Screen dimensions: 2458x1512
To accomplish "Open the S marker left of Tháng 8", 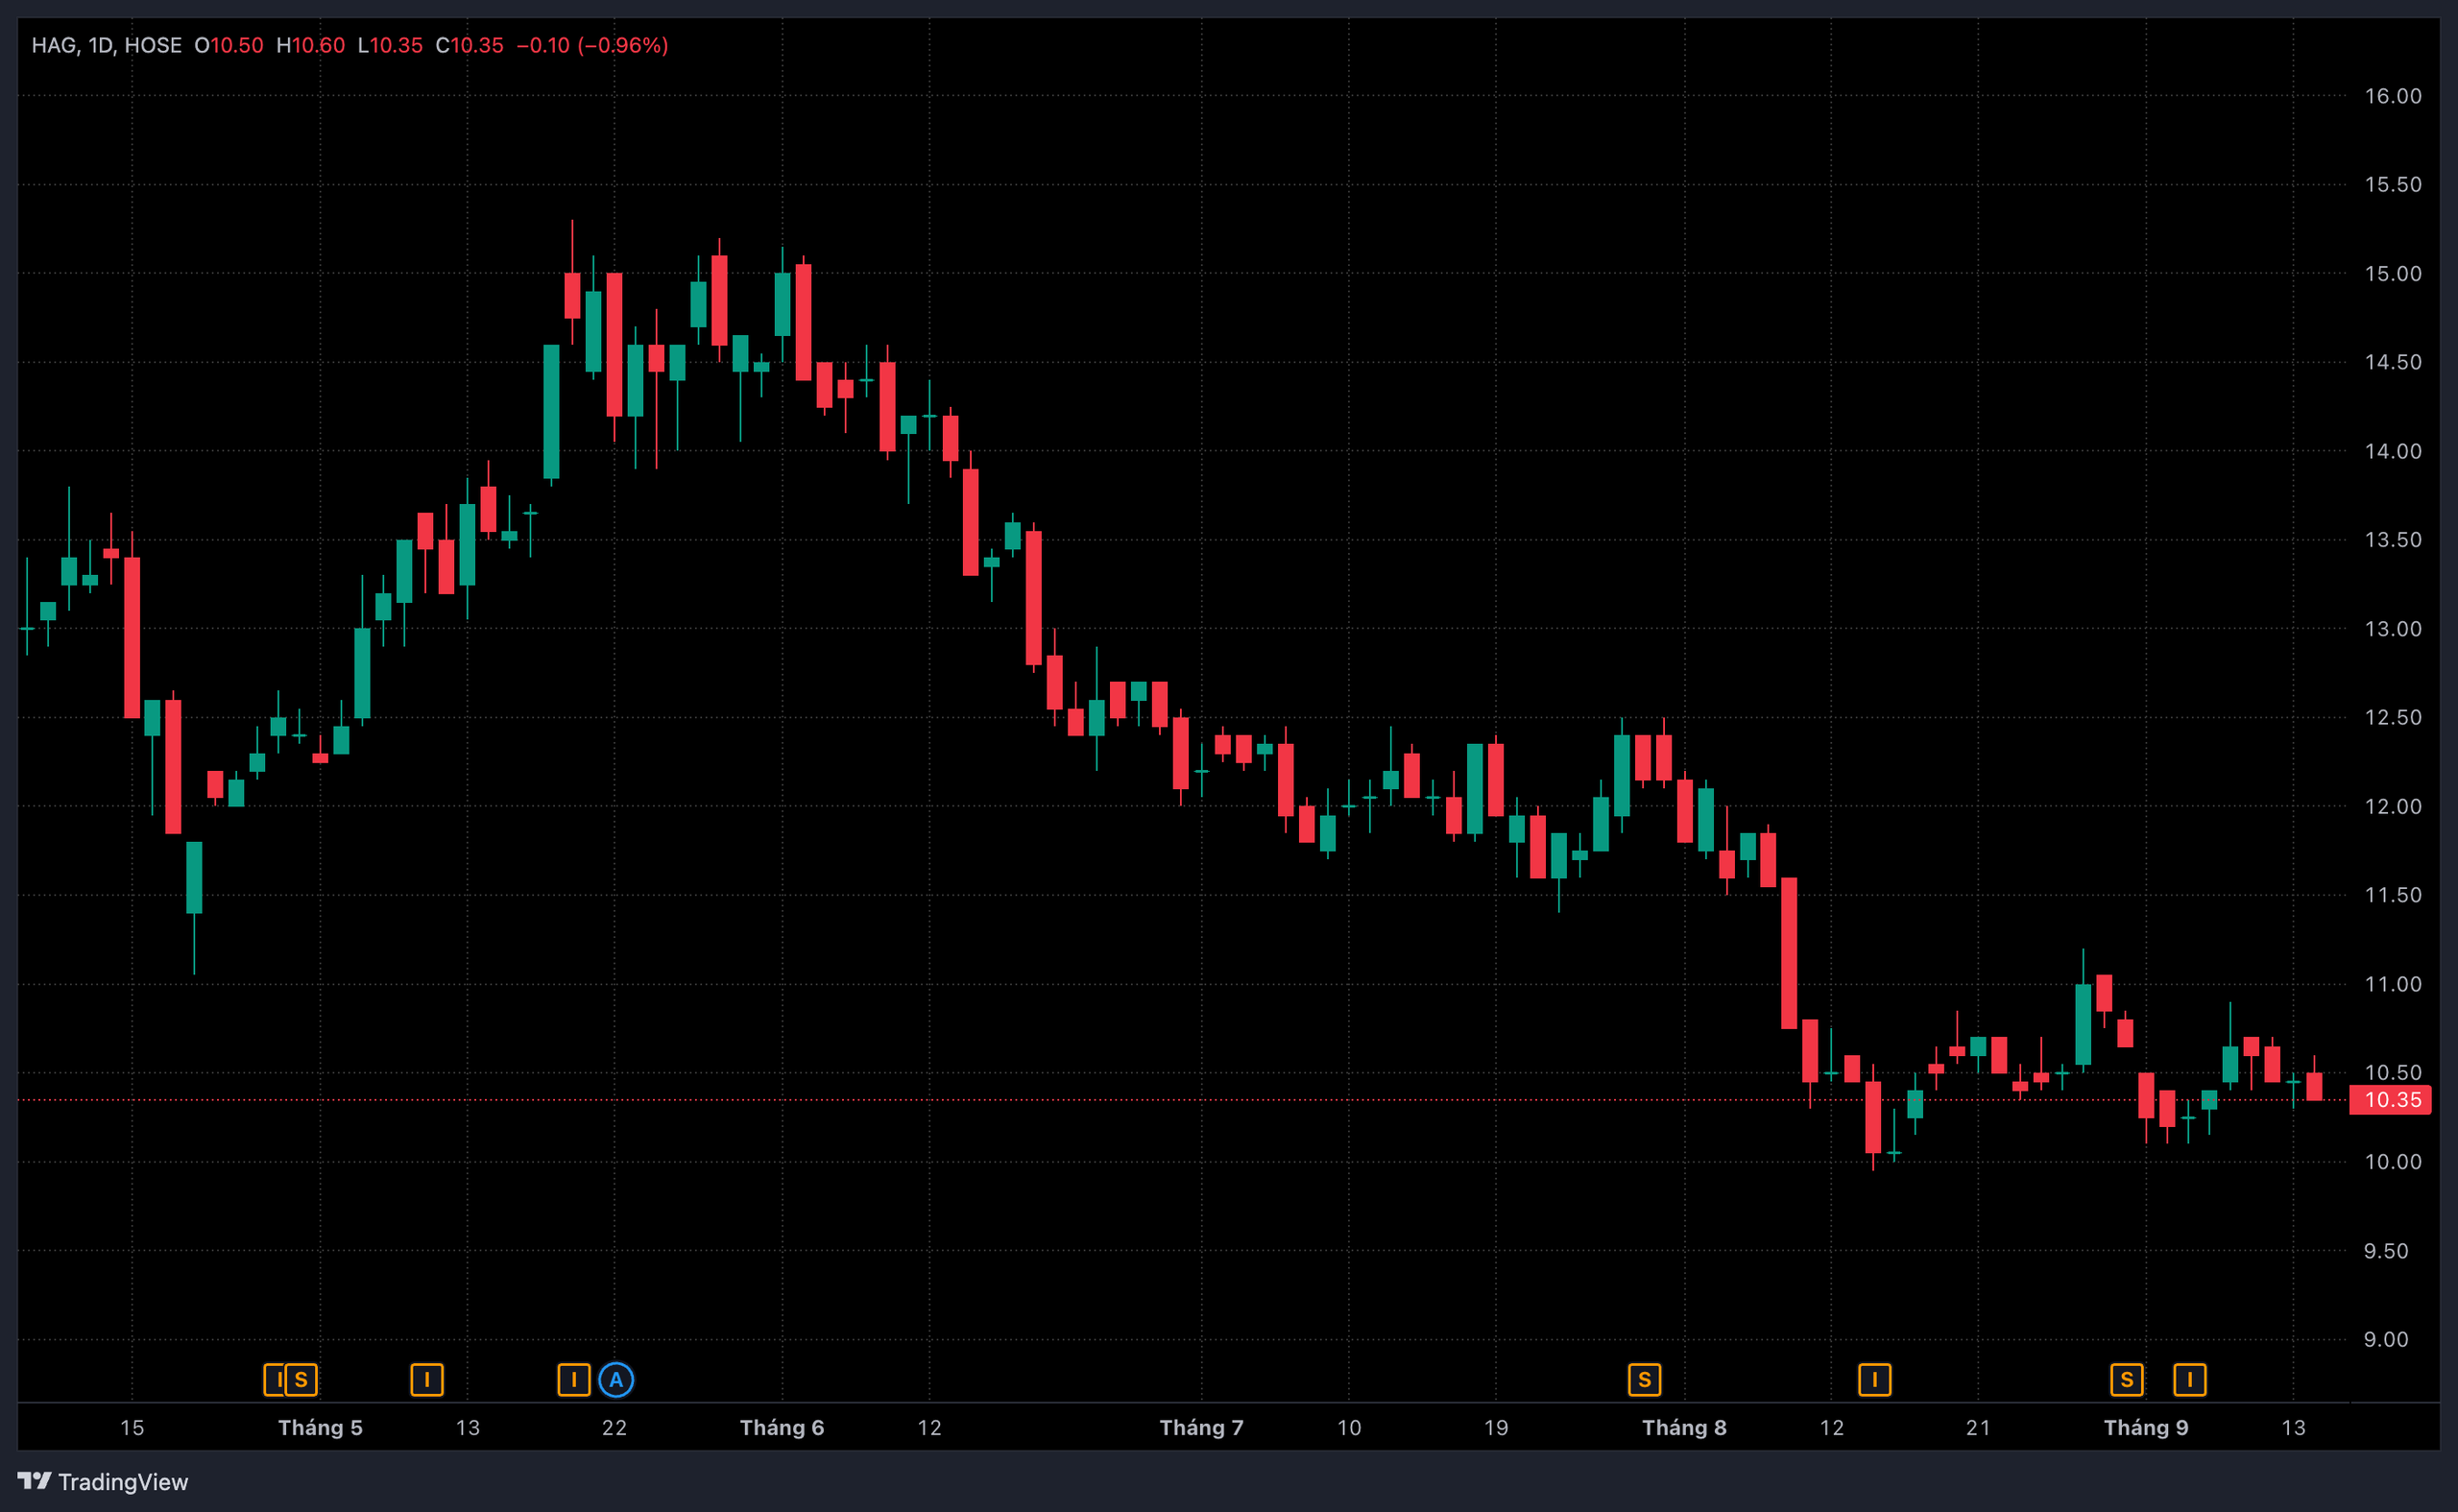I will pos(1645,1380).
